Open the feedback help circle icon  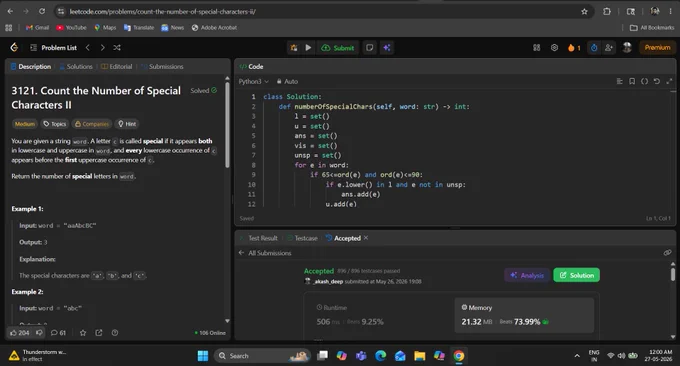tap(114, 333)
